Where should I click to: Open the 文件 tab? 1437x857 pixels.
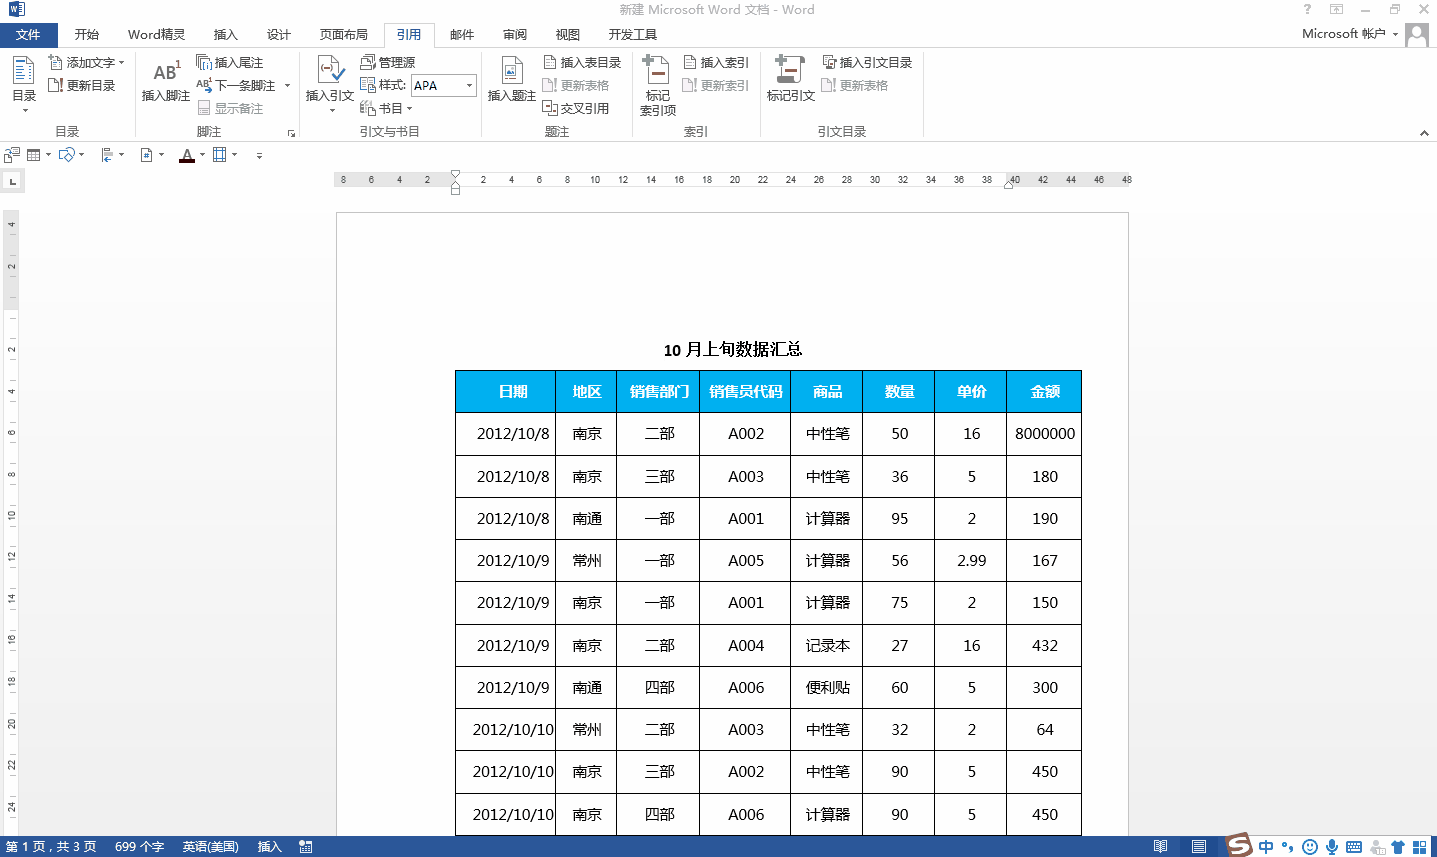28,35
